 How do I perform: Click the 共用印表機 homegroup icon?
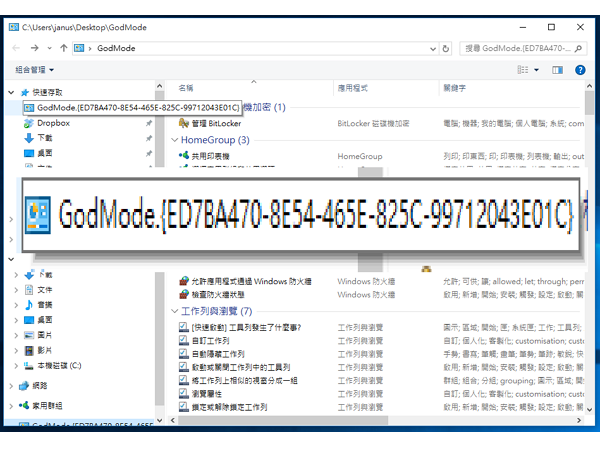[x=184, y=155]
